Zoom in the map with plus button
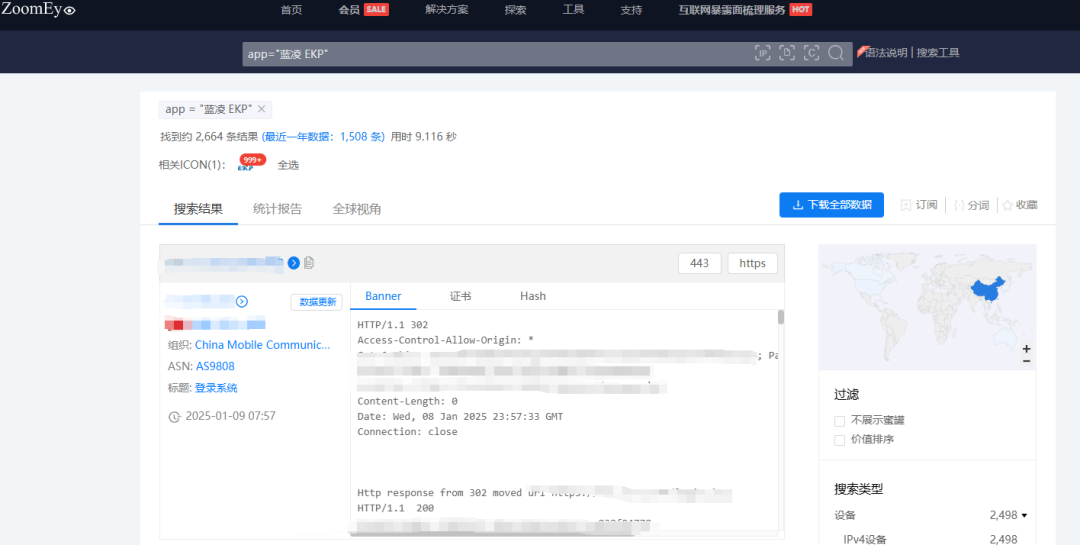 [x=1026, y=349]
